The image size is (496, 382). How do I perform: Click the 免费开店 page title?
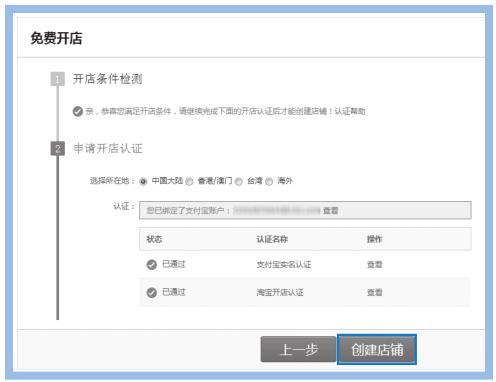pos(56,38)
